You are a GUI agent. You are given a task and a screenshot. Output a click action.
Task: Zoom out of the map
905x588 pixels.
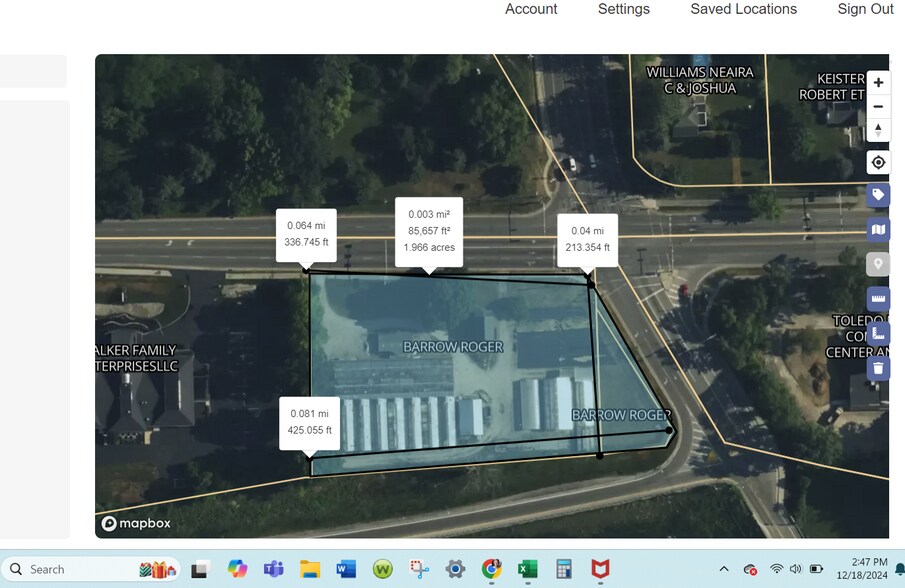pyautogui.click(x=878, y=107)
